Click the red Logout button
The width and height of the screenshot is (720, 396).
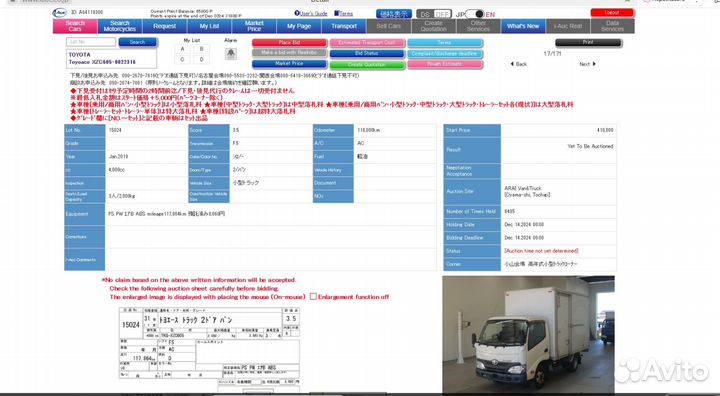612,13
